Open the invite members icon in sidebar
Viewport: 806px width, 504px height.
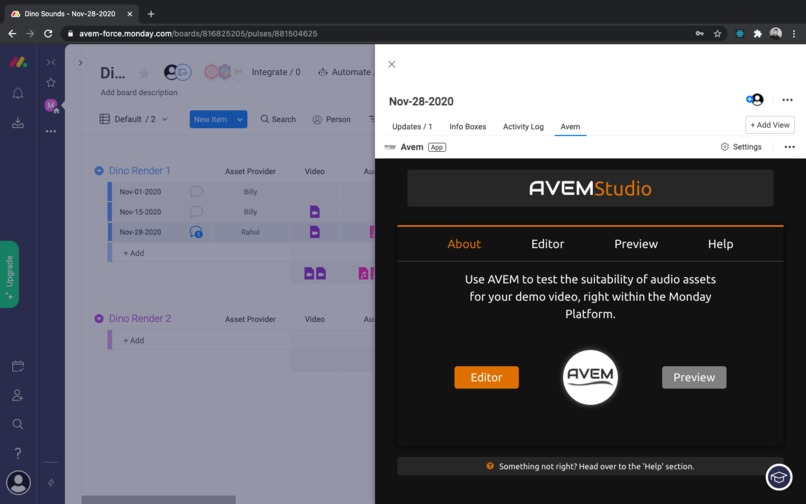(18, 395)
